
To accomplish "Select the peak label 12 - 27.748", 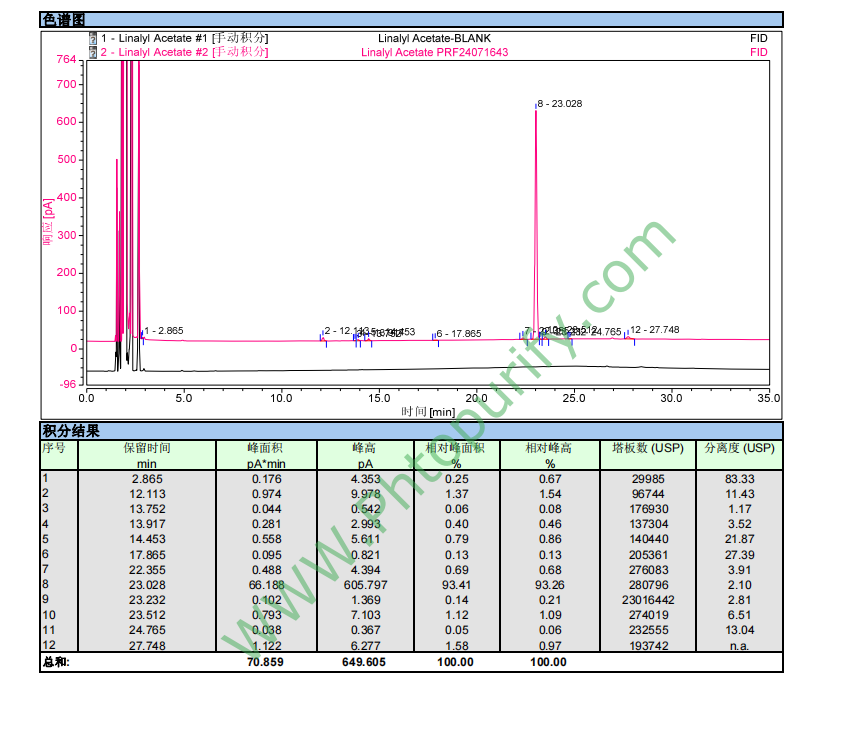I will click(656, 330).
